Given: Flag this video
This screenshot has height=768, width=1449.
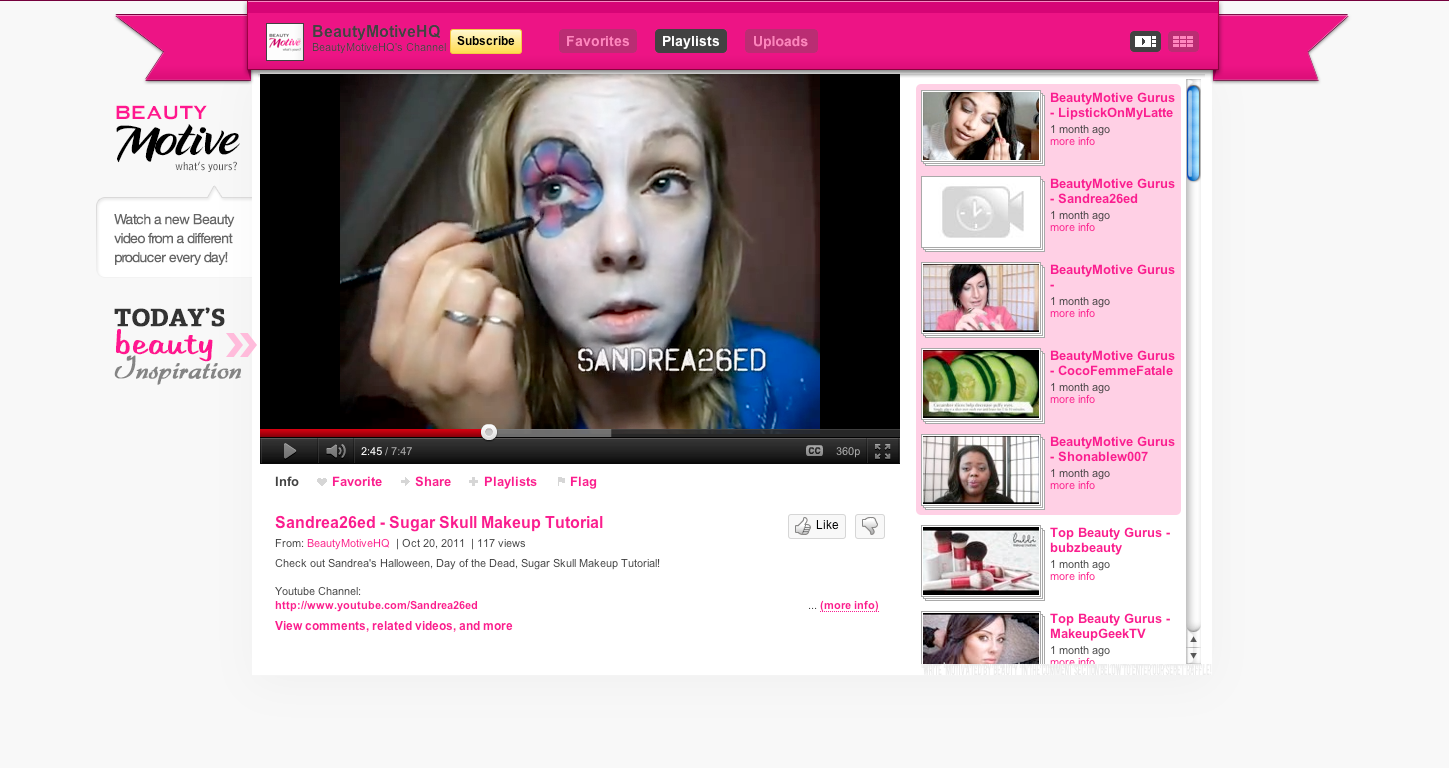Looking at the screenshot, I should pos(577,482).
